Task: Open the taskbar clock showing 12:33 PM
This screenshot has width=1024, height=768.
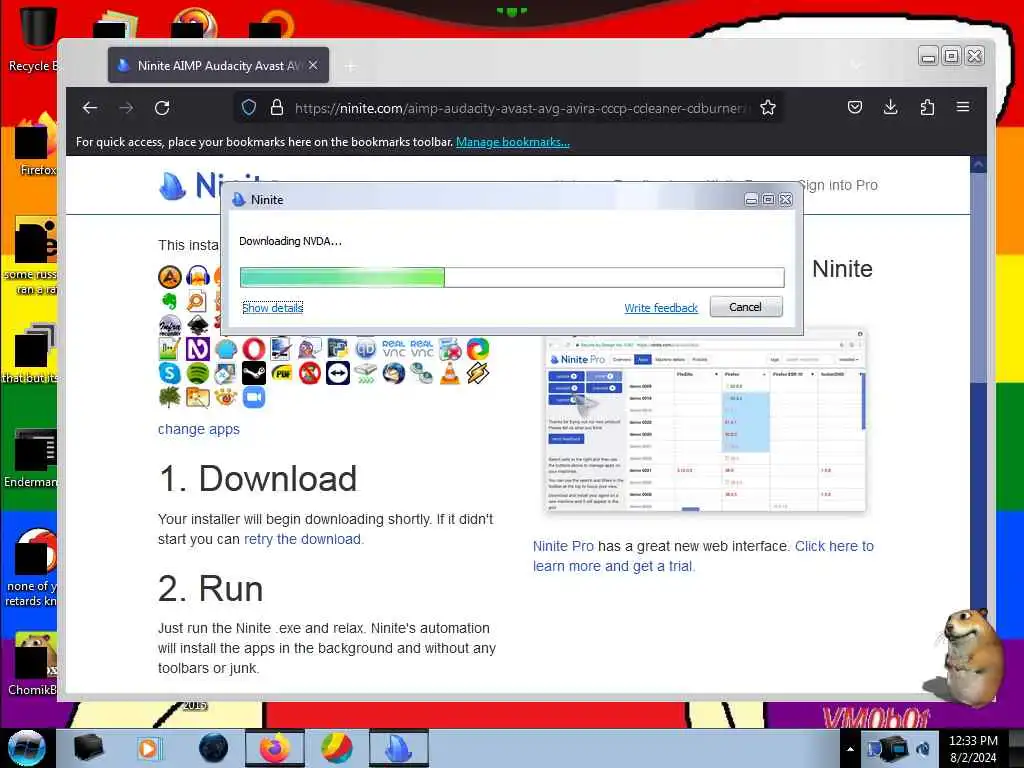Action: (x=973, y=748)
